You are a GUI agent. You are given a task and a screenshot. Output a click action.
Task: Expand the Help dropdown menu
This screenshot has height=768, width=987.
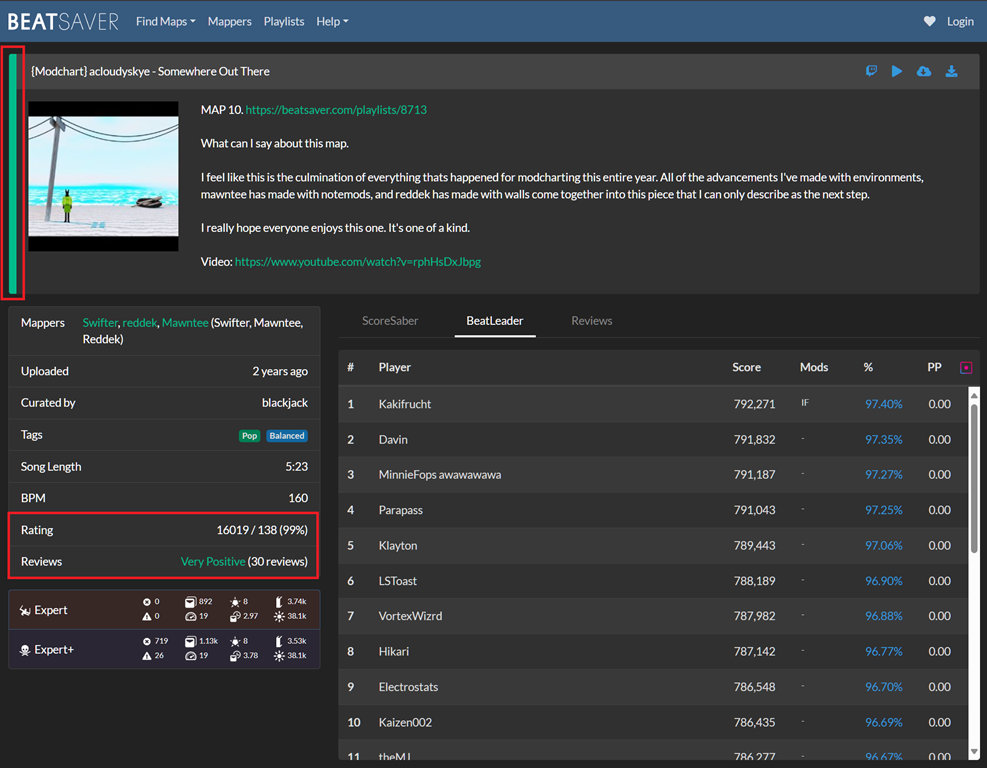point(332,21)
